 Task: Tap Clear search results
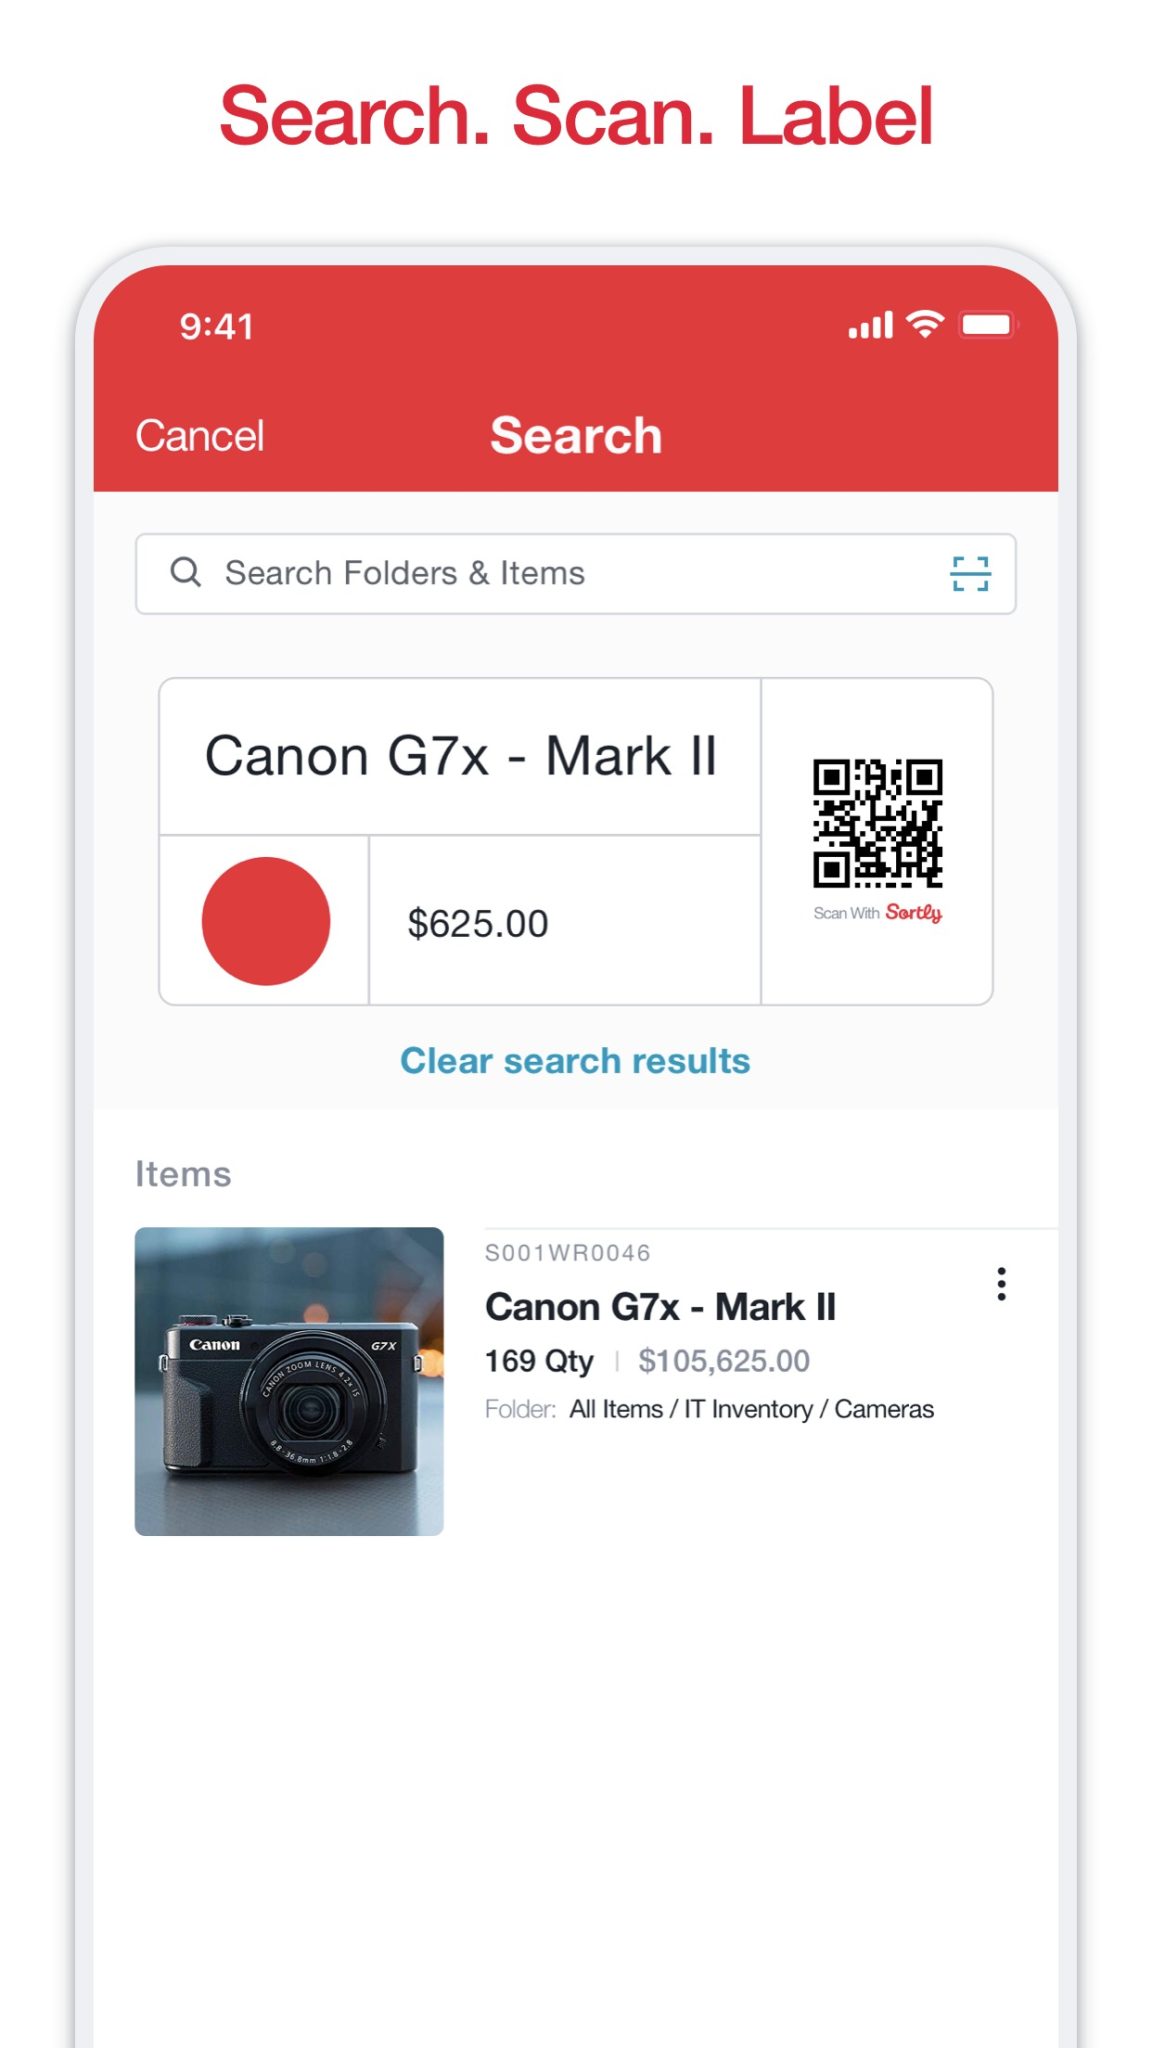tap(575, 1060)
